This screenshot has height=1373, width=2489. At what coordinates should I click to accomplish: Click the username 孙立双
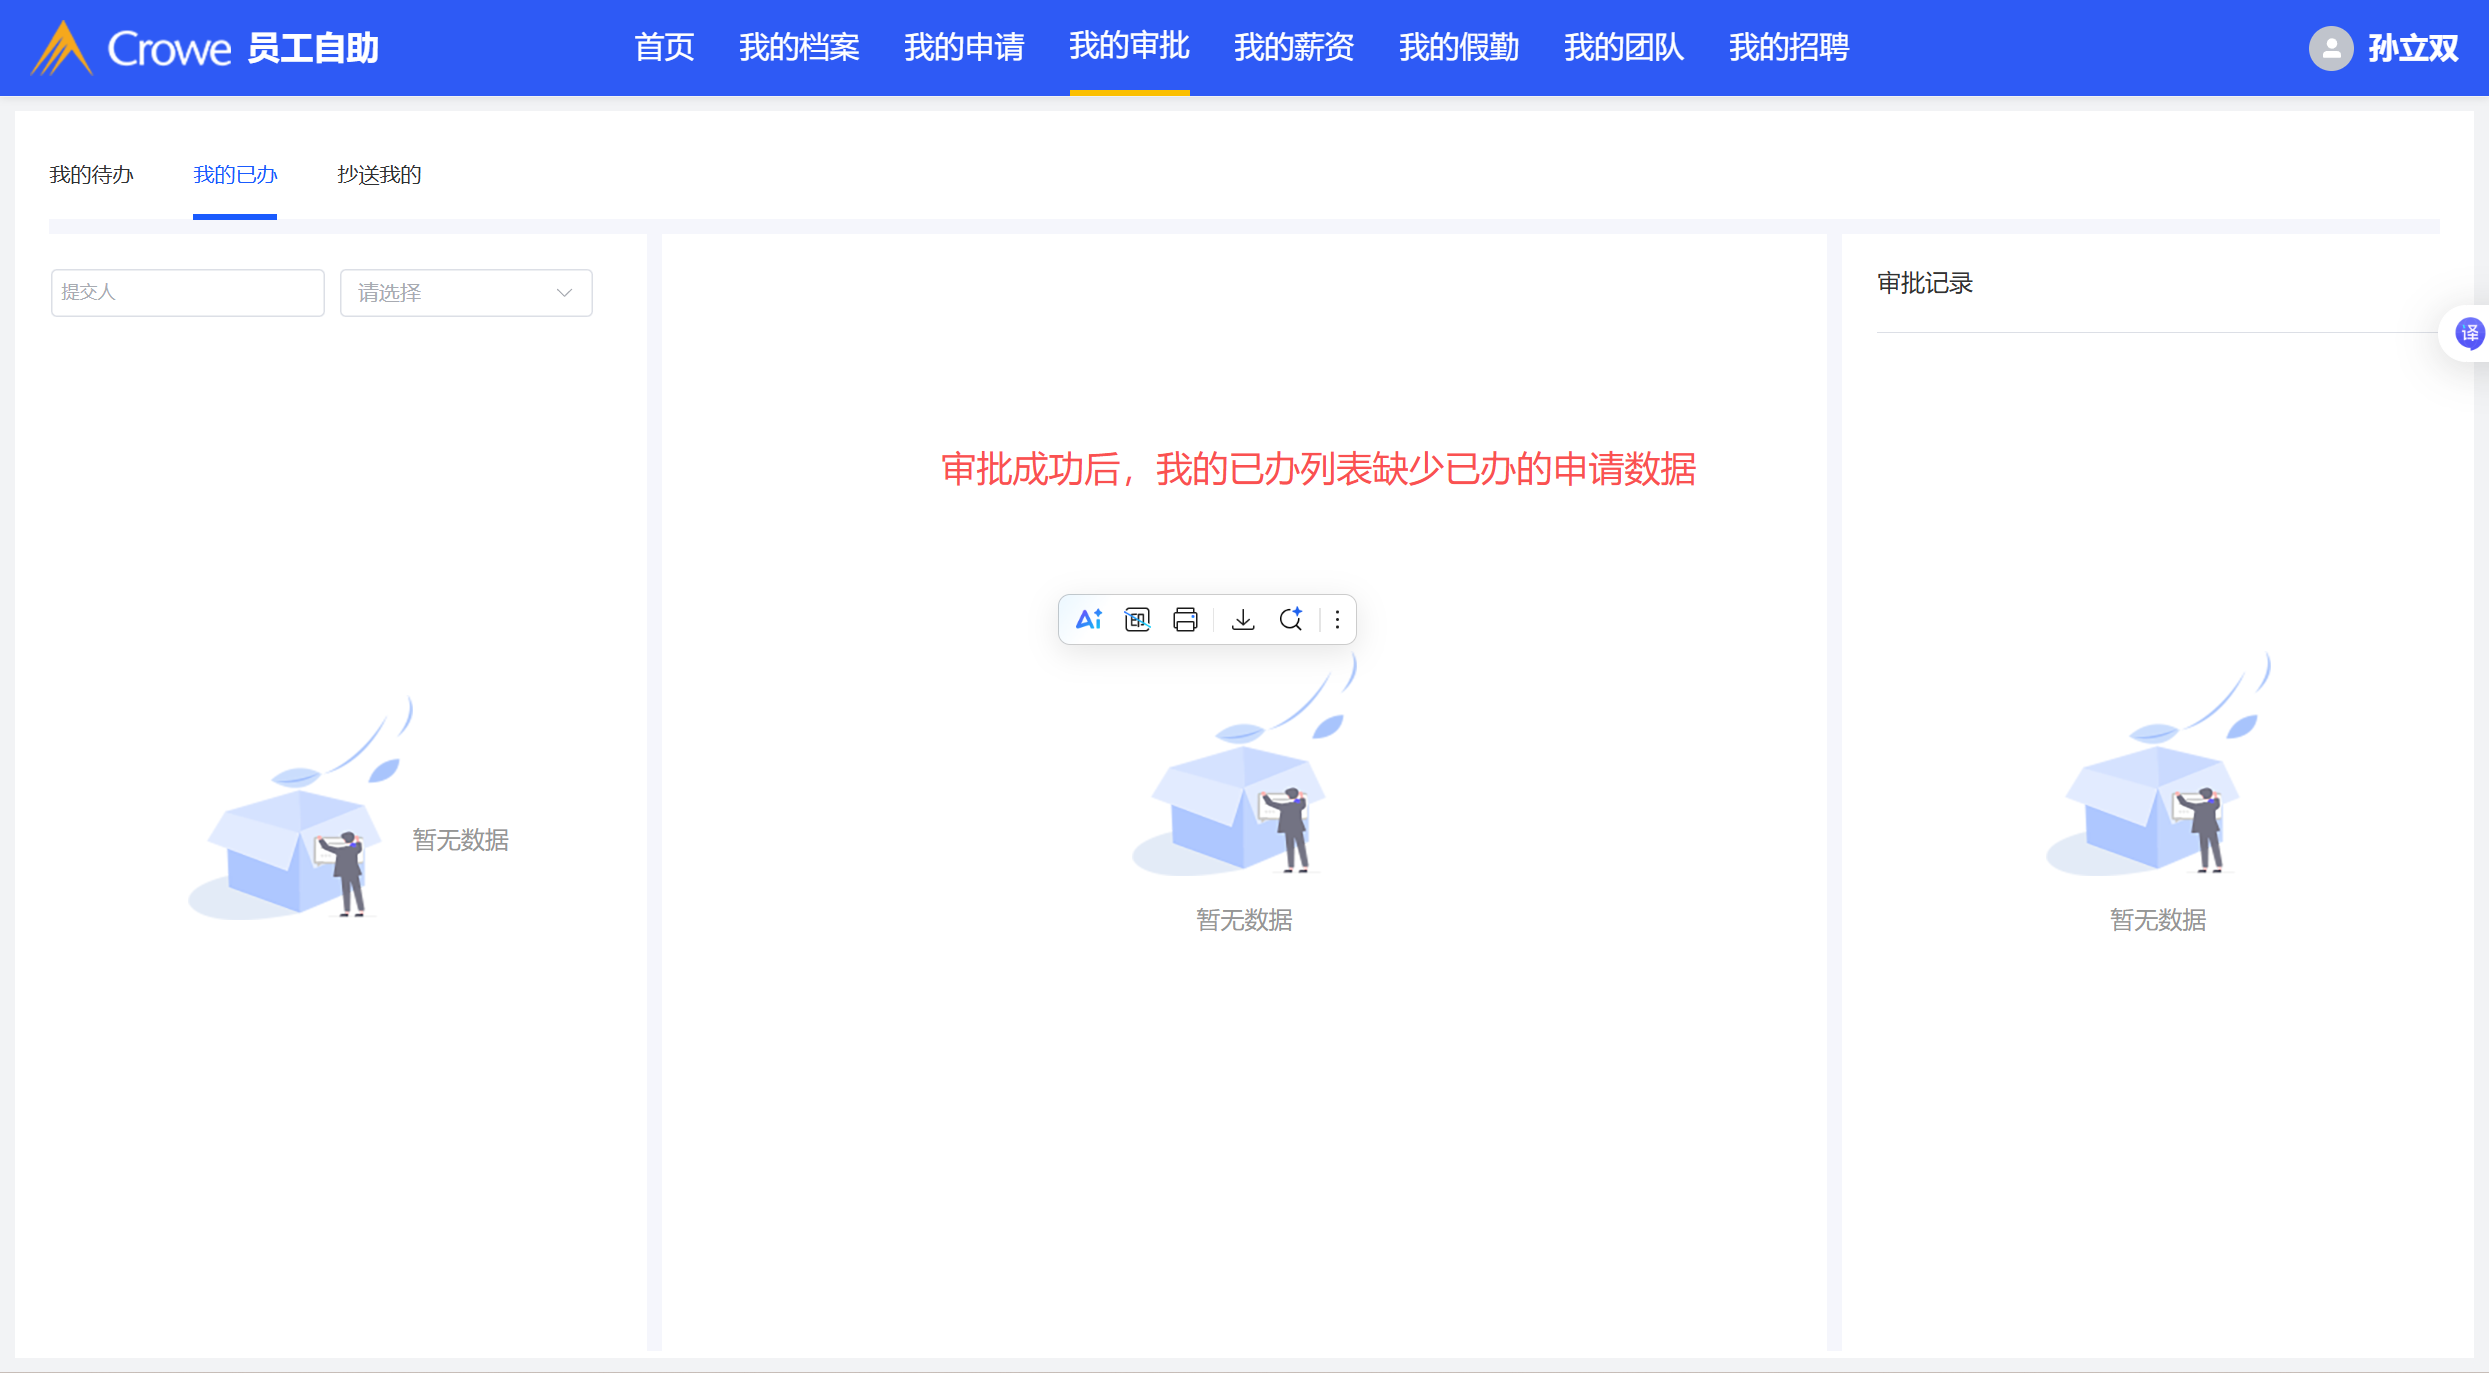pyautogui.click(x=2412, y=48)
